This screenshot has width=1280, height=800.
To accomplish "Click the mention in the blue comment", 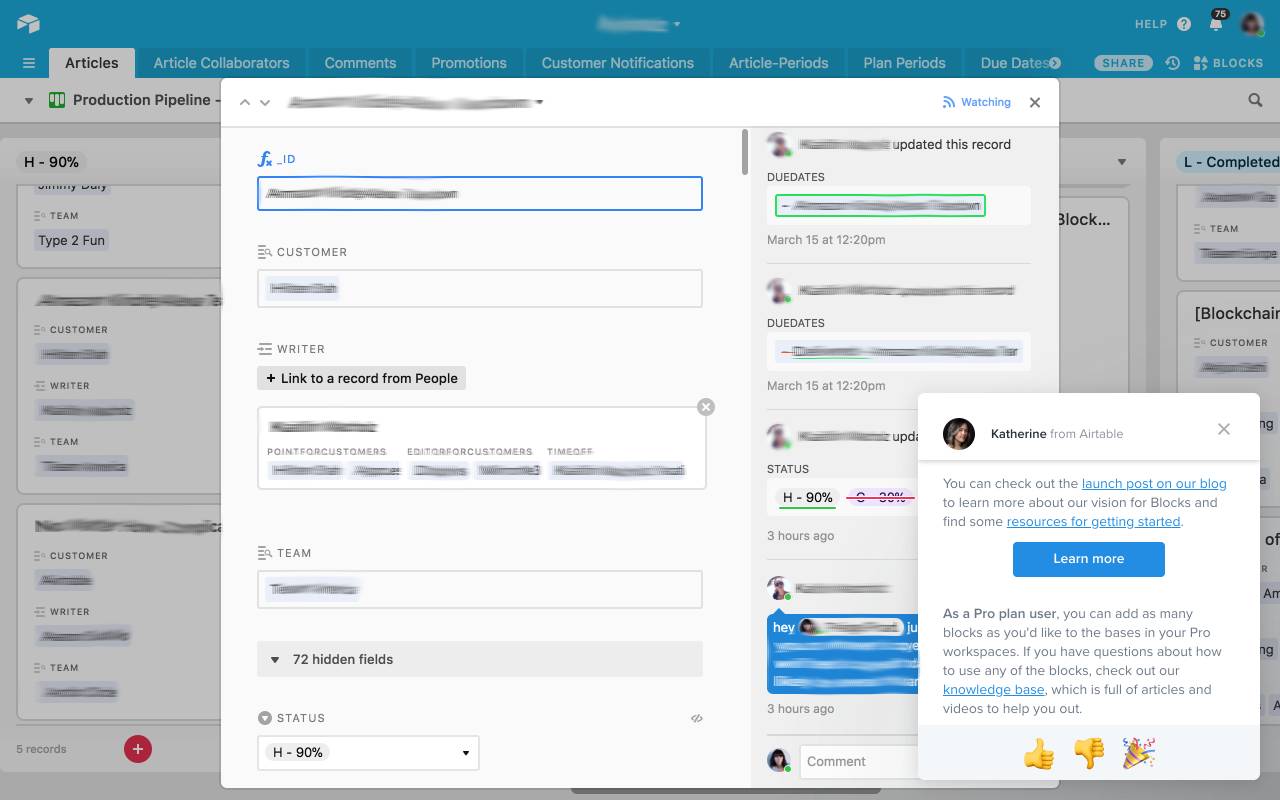I will (851, 627).
